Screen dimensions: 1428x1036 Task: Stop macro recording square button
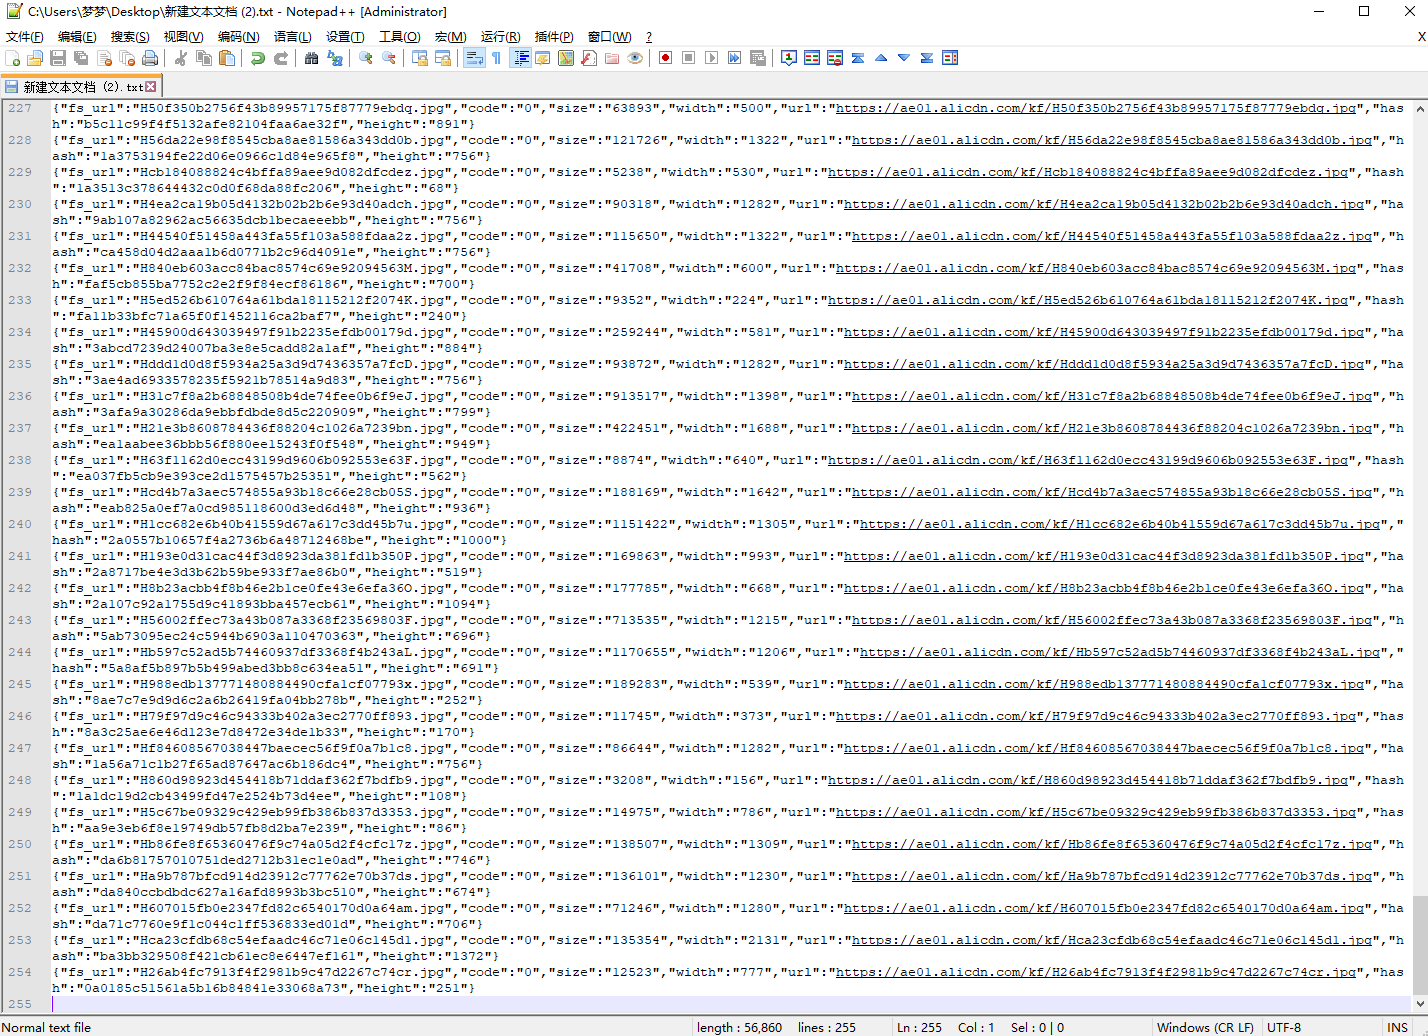coord(689,58)
